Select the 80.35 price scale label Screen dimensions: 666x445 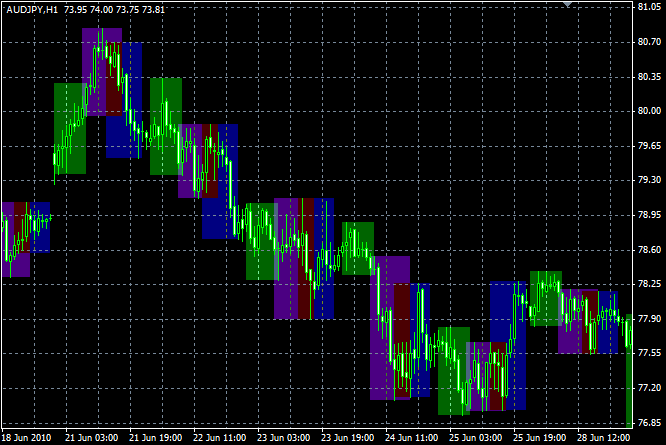tap(649, 77)
